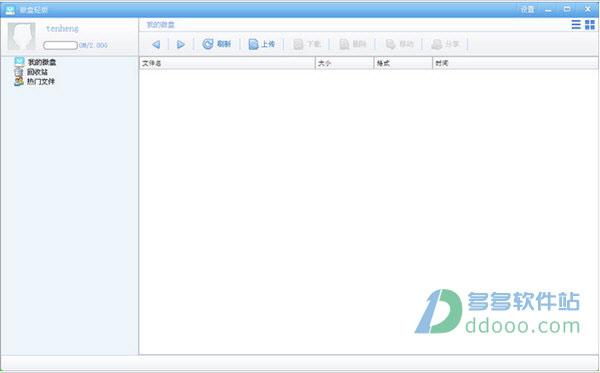Sort by time column (时间)
The image size is (600, 373).
click(x=515, y=63)
